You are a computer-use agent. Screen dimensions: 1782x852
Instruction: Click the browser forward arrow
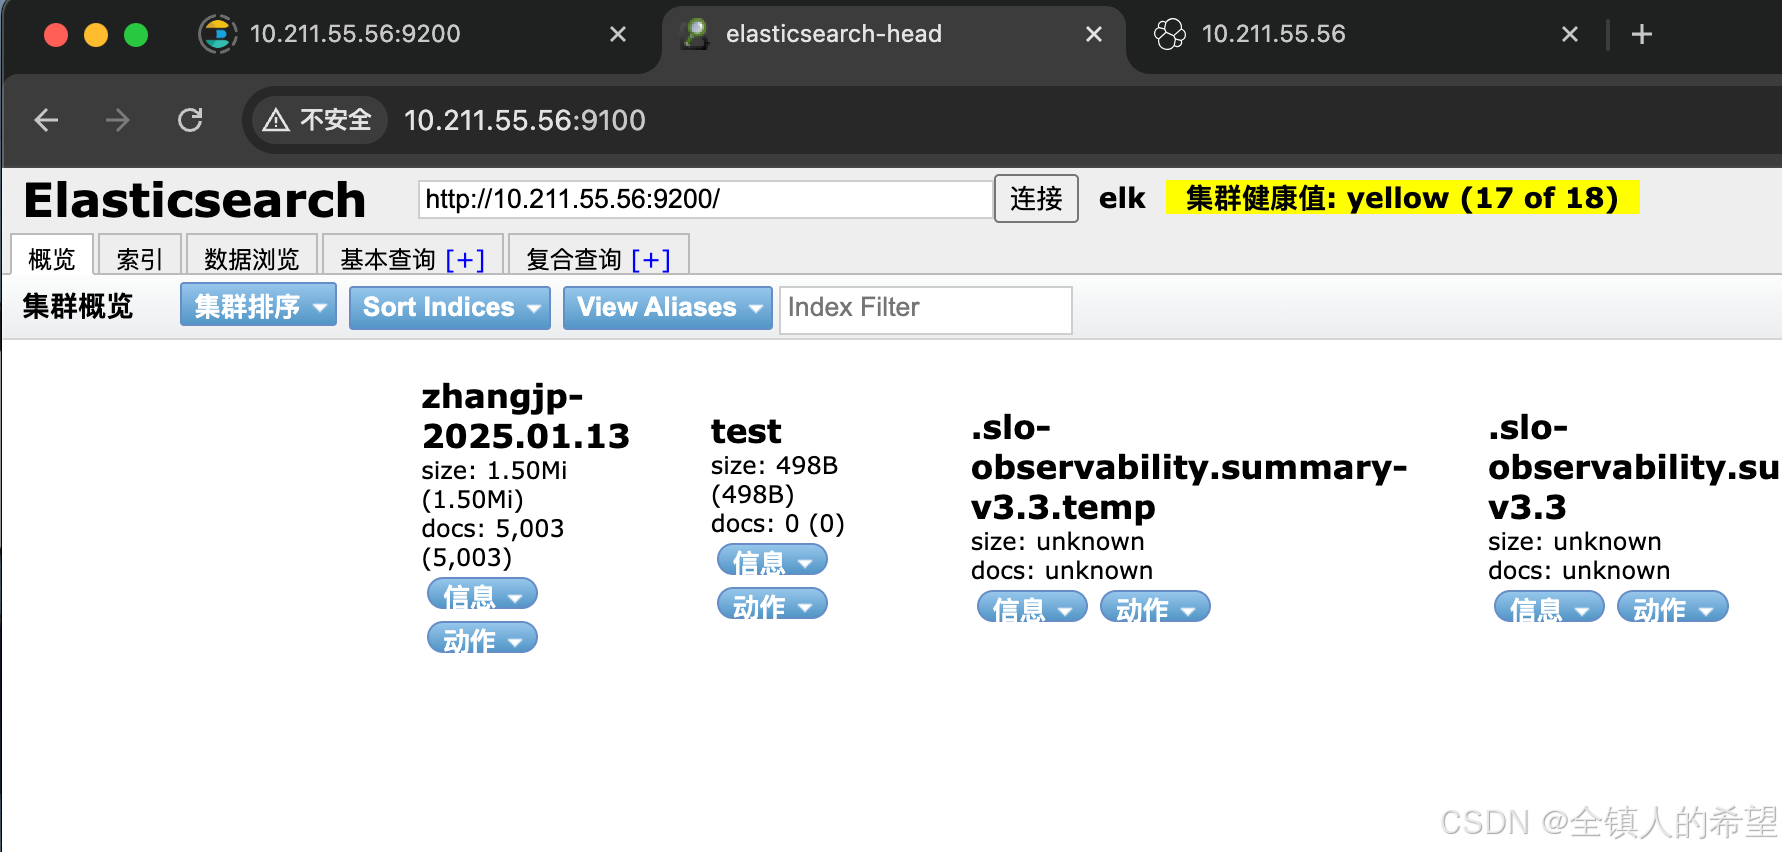pyautogui.click(x=118, y=120)
